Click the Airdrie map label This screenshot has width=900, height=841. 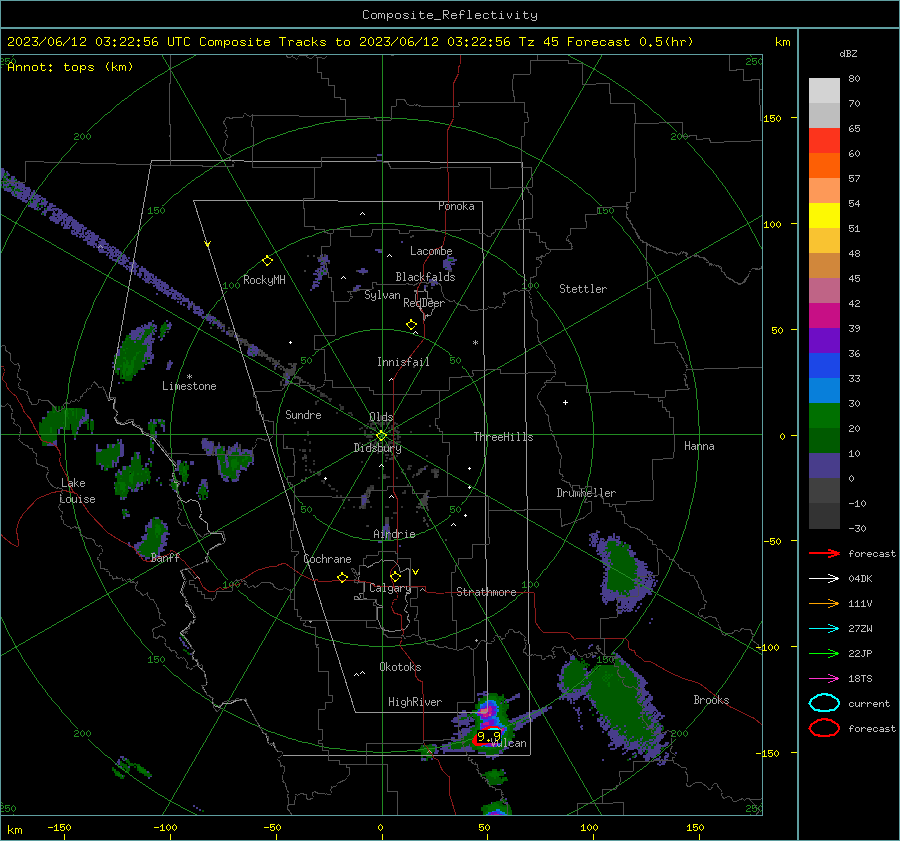pos(394,534)
